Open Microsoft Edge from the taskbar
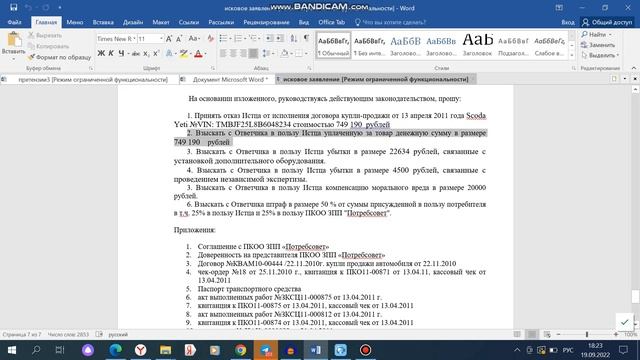This screenshot has width=640, height=360. [x=116, y=350]
